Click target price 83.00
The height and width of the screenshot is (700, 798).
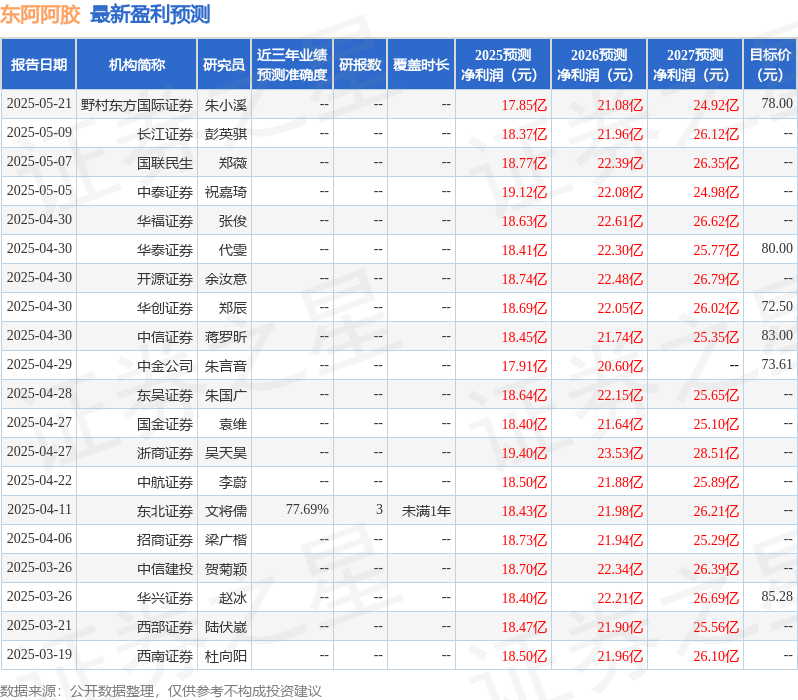click(x=777, y=336)
